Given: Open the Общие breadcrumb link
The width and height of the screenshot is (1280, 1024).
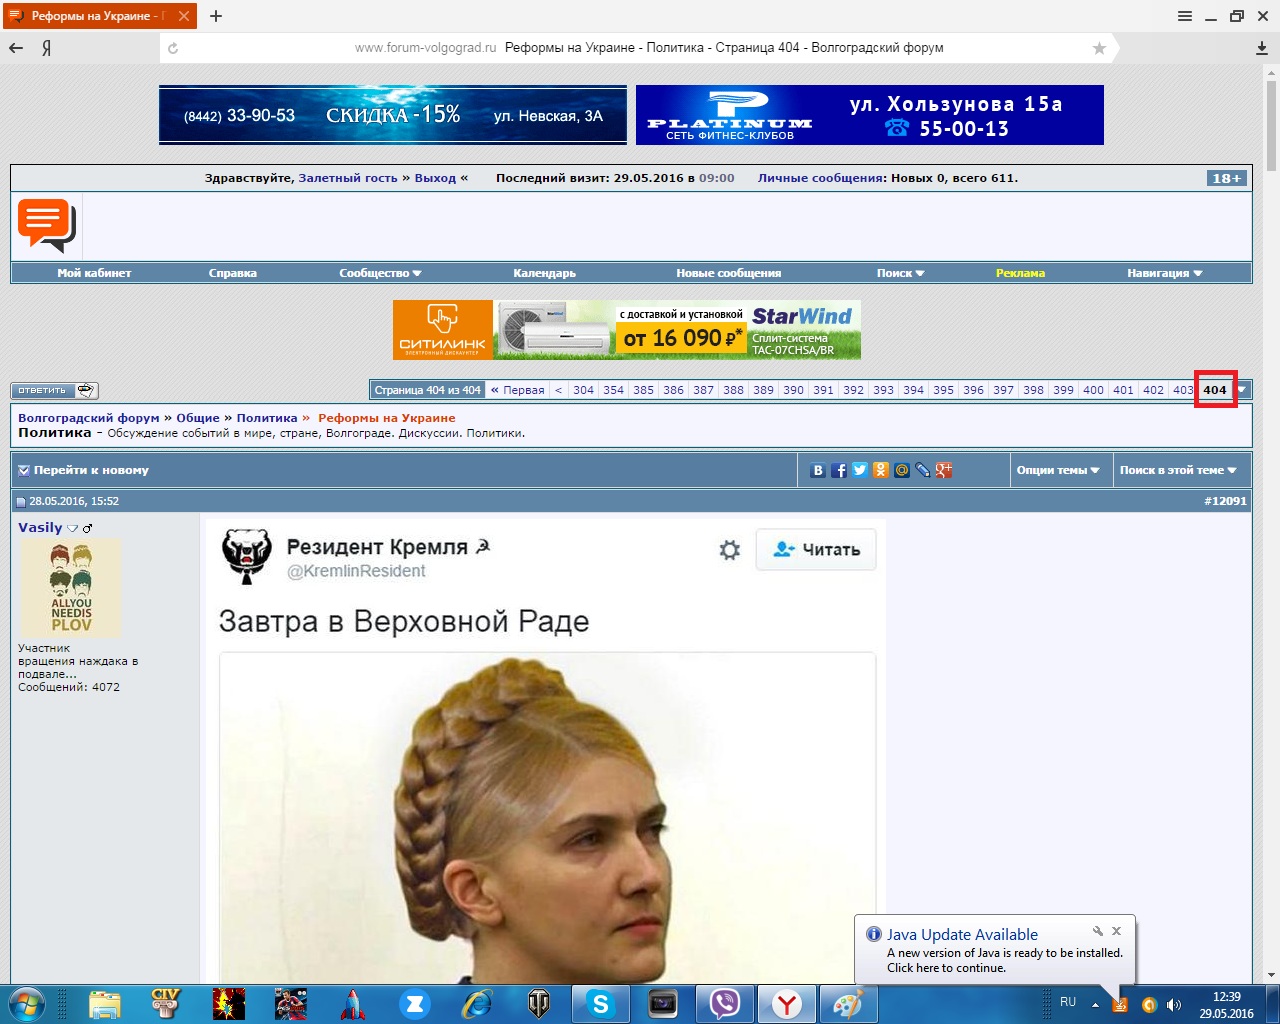Looking at the screenshot, I should (x=198, y=418).
